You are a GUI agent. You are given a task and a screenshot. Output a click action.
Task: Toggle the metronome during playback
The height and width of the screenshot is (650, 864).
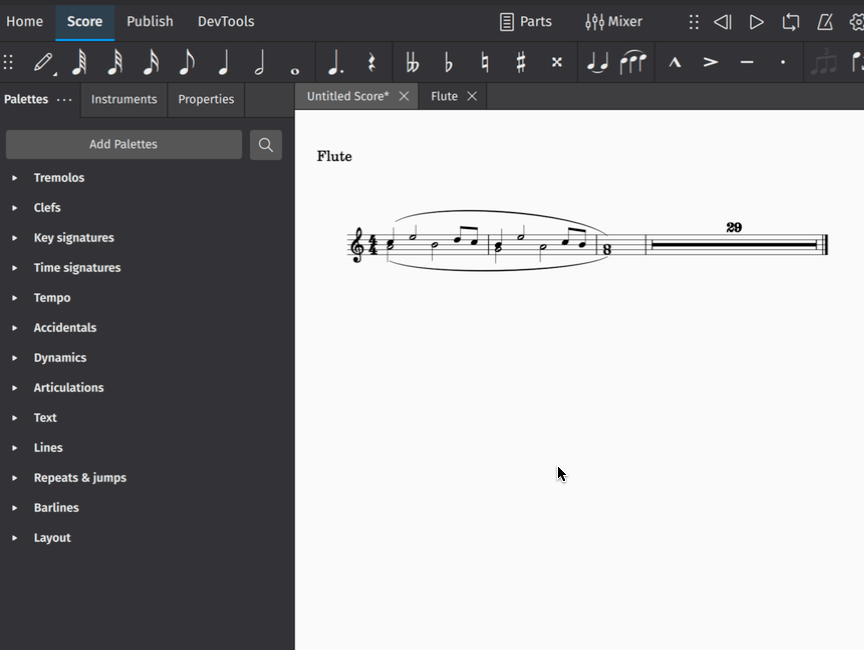824,21
